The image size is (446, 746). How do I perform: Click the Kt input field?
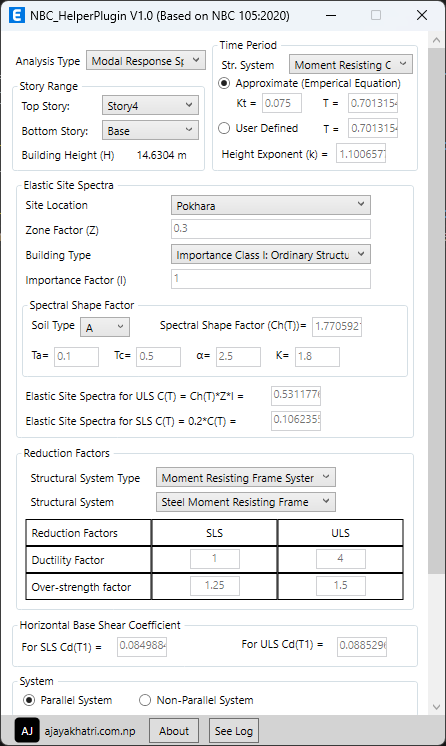pyautogui.click(x=282, y=103)
